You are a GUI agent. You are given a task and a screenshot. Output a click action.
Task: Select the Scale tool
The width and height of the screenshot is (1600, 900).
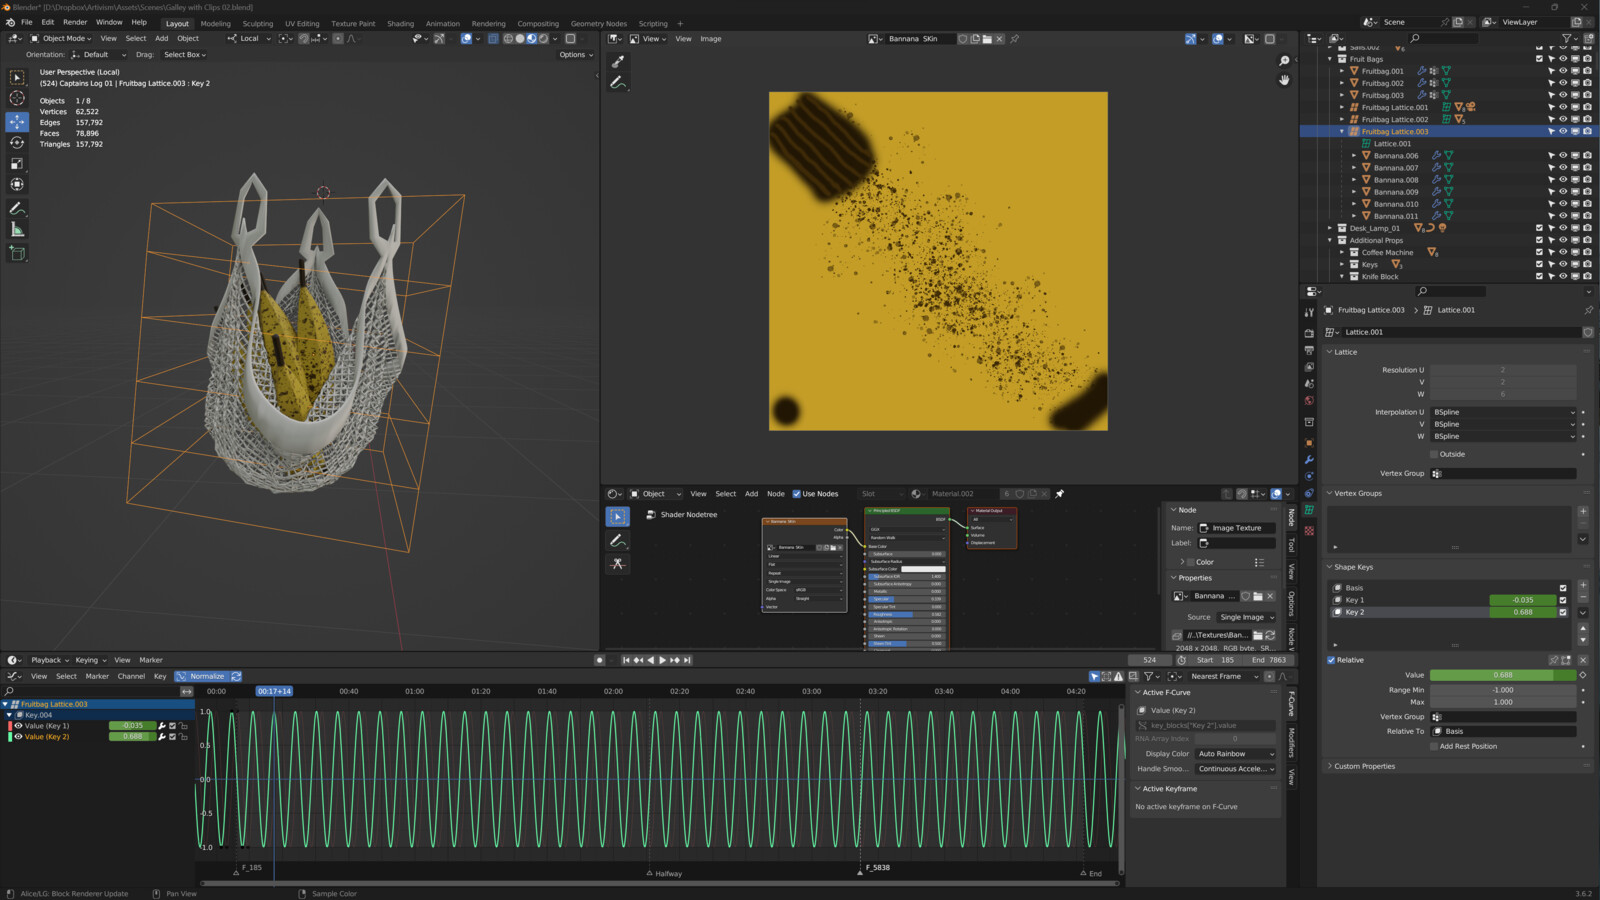point(17,164)
